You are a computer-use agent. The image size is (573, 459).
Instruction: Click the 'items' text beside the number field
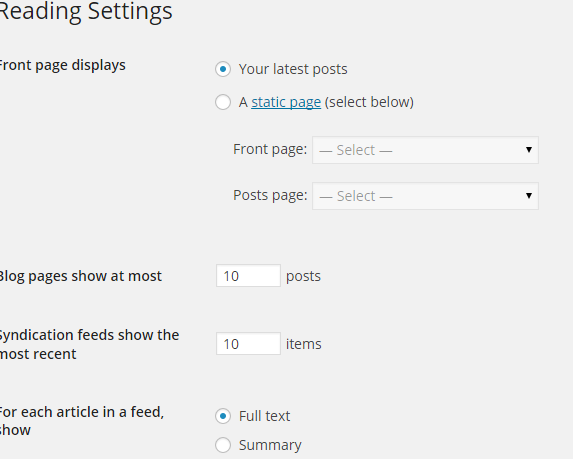pos(303,344)
